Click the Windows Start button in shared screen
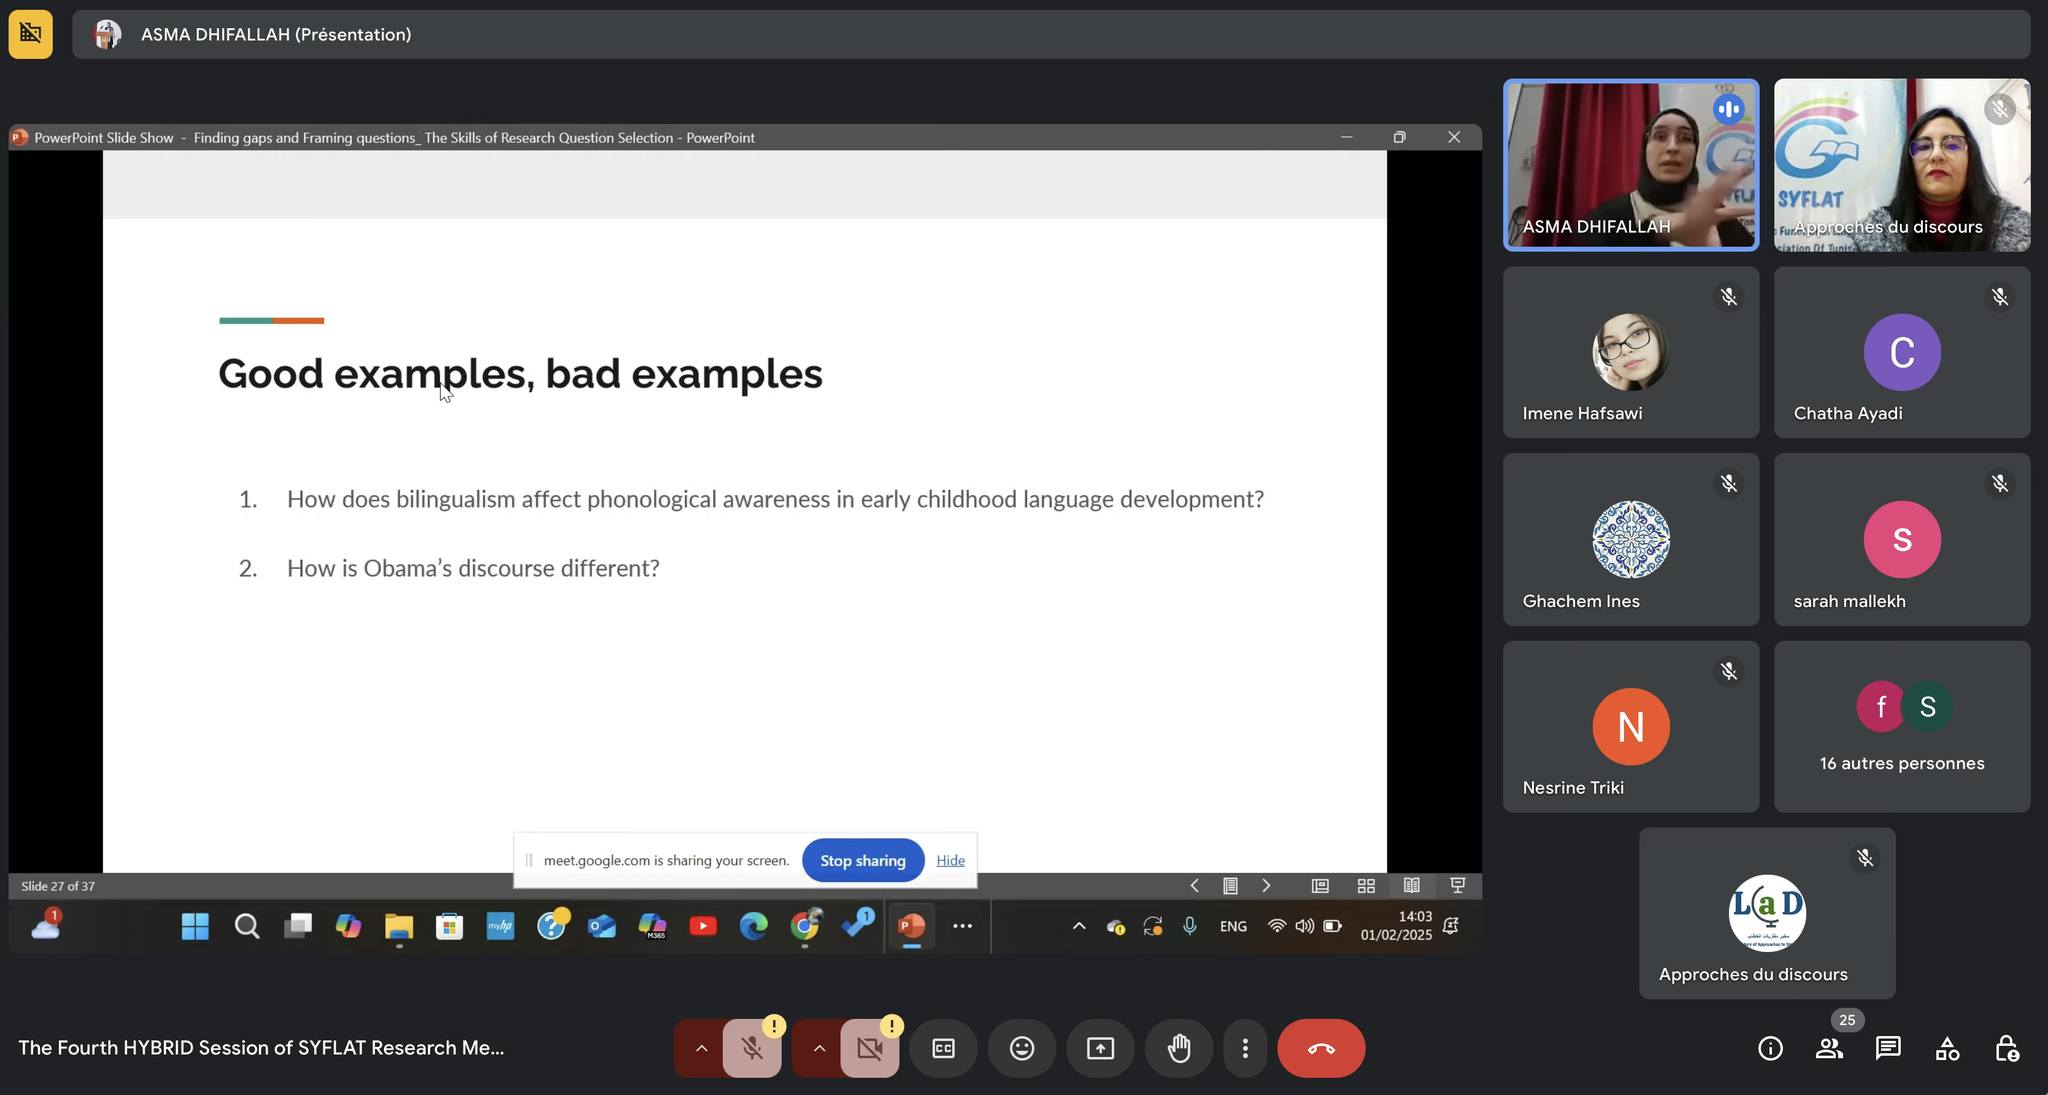2048x1095 pixels. [x=195, y=926]
